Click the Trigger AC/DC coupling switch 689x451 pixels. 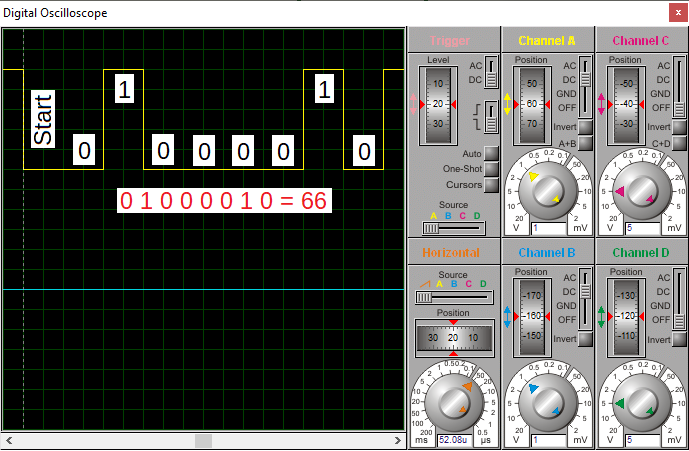[x=491, y=73]
